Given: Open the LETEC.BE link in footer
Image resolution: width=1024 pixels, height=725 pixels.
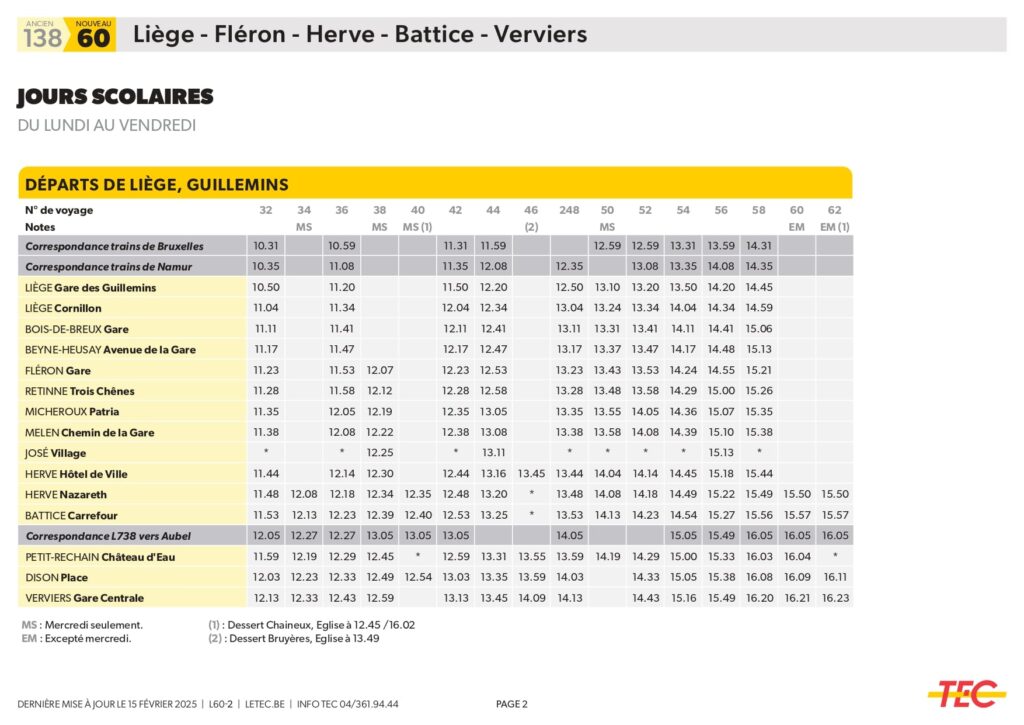Looking at the screenshot, I should 268,704.
